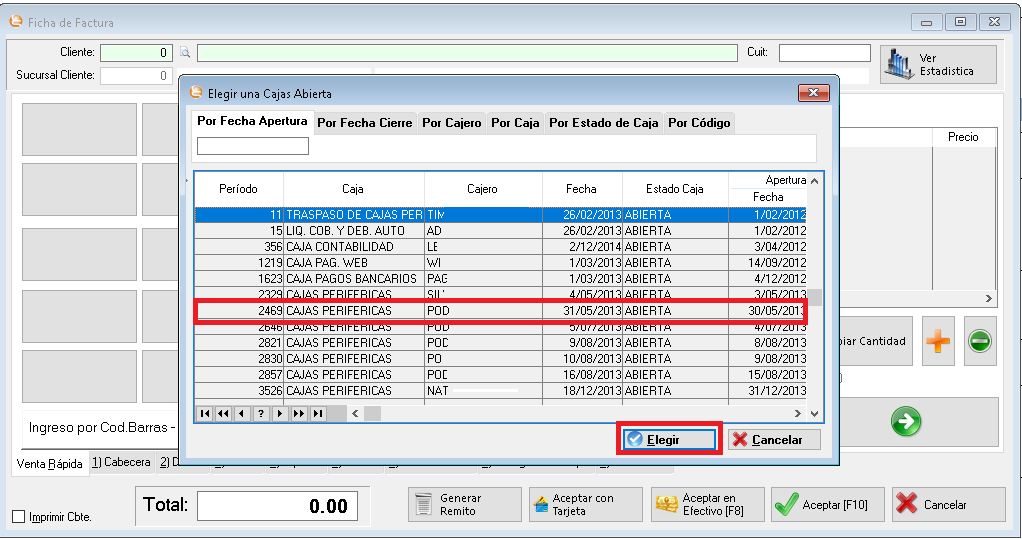Click Cancelar in the caja dialog
The width and height of the screenshot is (1022, 539).
click(x=774, y=440)
